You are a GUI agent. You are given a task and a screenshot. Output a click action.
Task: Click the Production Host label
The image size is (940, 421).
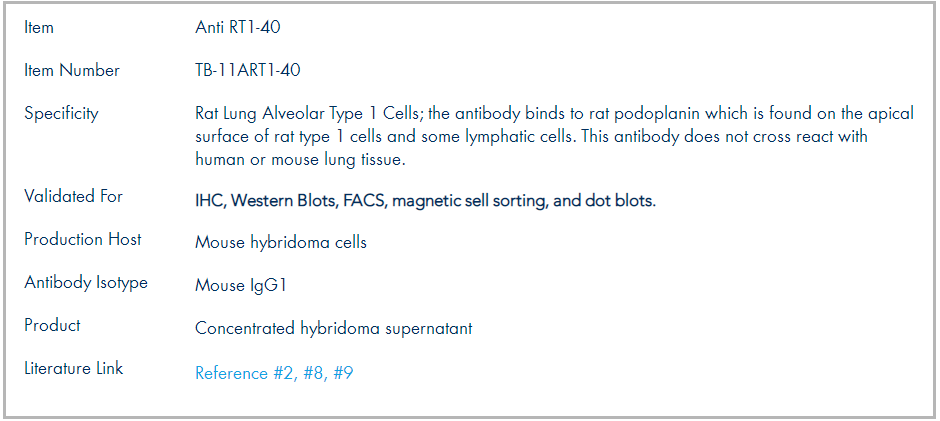pos(83,239)
